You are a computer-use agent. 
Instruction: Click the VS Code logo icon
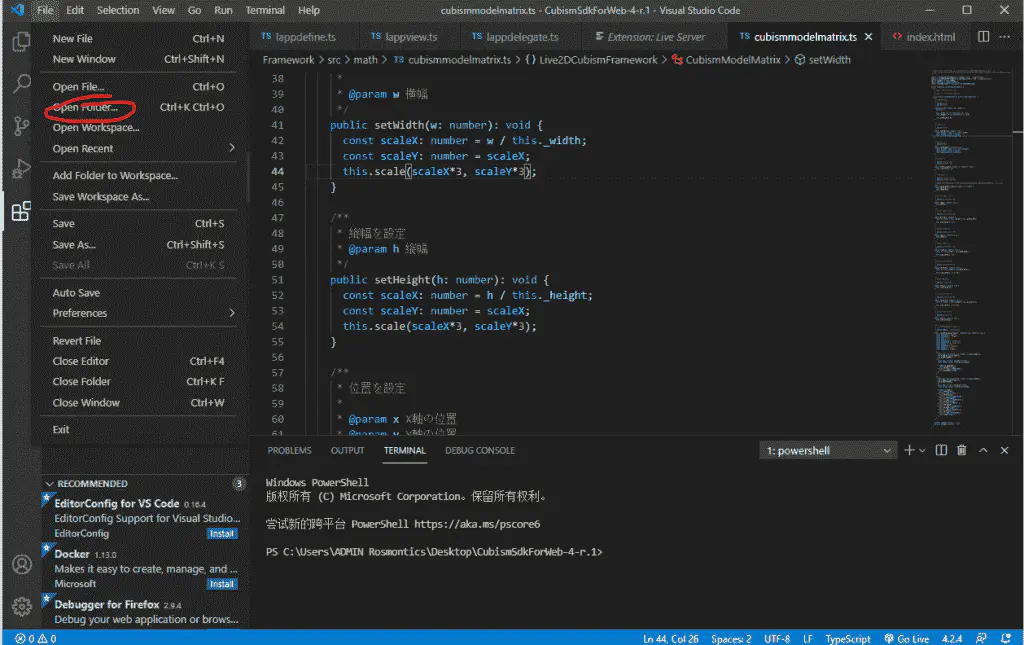(x=18, y=10)
